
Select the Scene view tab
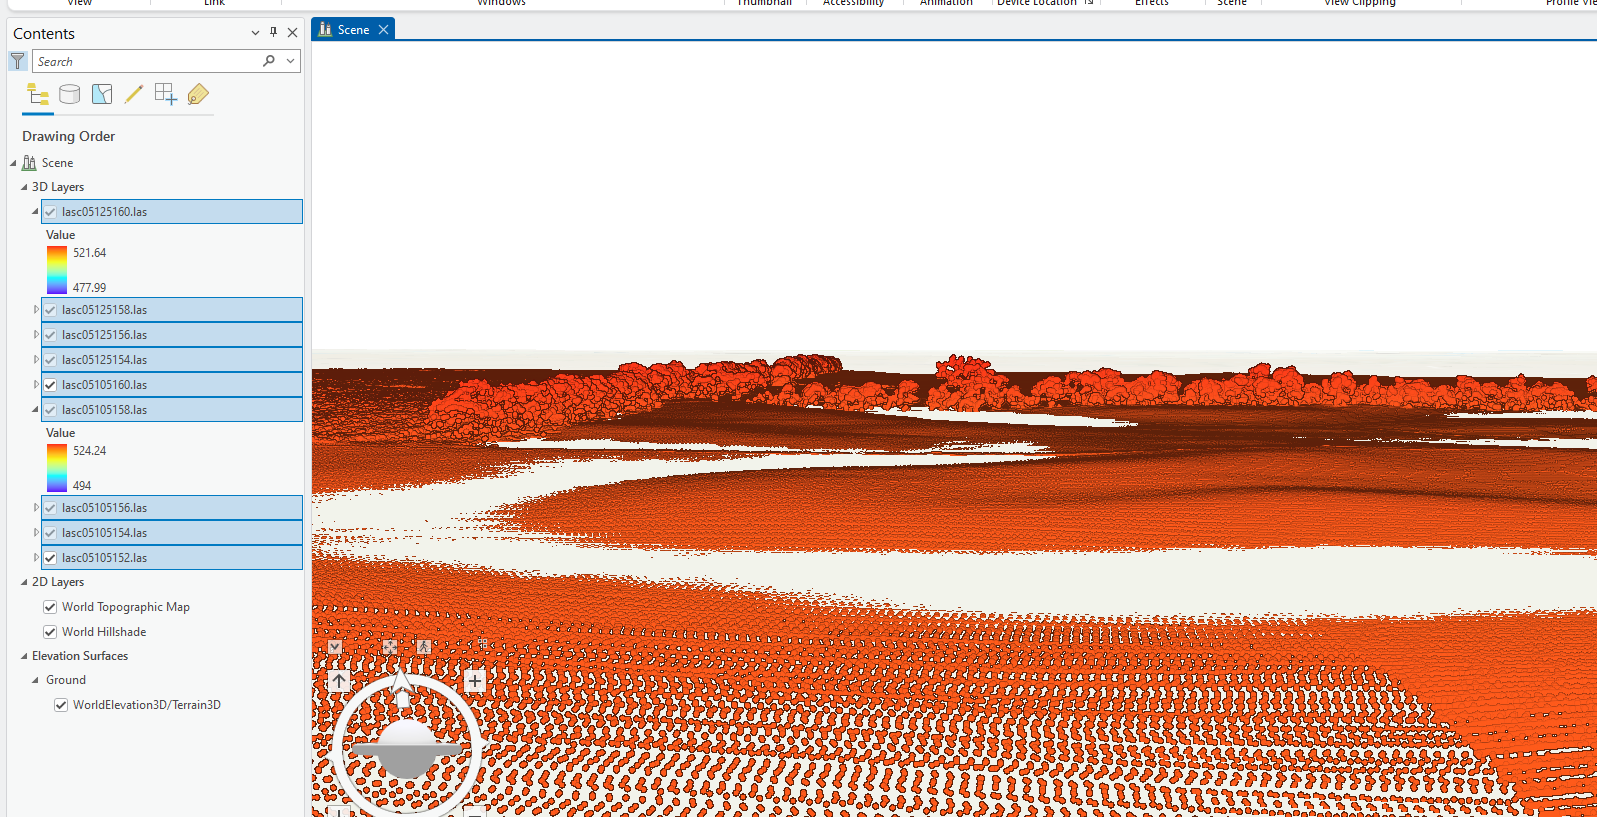(345, 30)
